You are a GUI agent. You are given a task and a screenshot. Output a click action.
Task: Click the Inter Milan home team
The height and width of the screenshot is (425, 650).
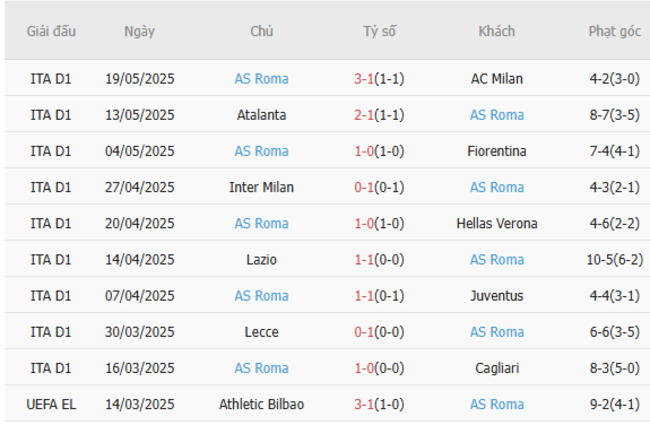[x=261, y=187]
